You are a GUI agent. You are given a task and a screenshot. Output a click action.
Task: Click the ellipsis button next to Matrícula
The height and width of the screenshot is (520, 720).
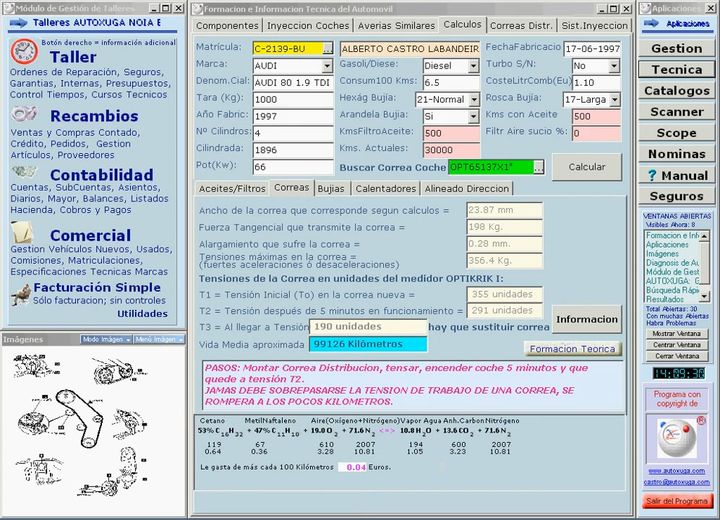click(327, 48)
